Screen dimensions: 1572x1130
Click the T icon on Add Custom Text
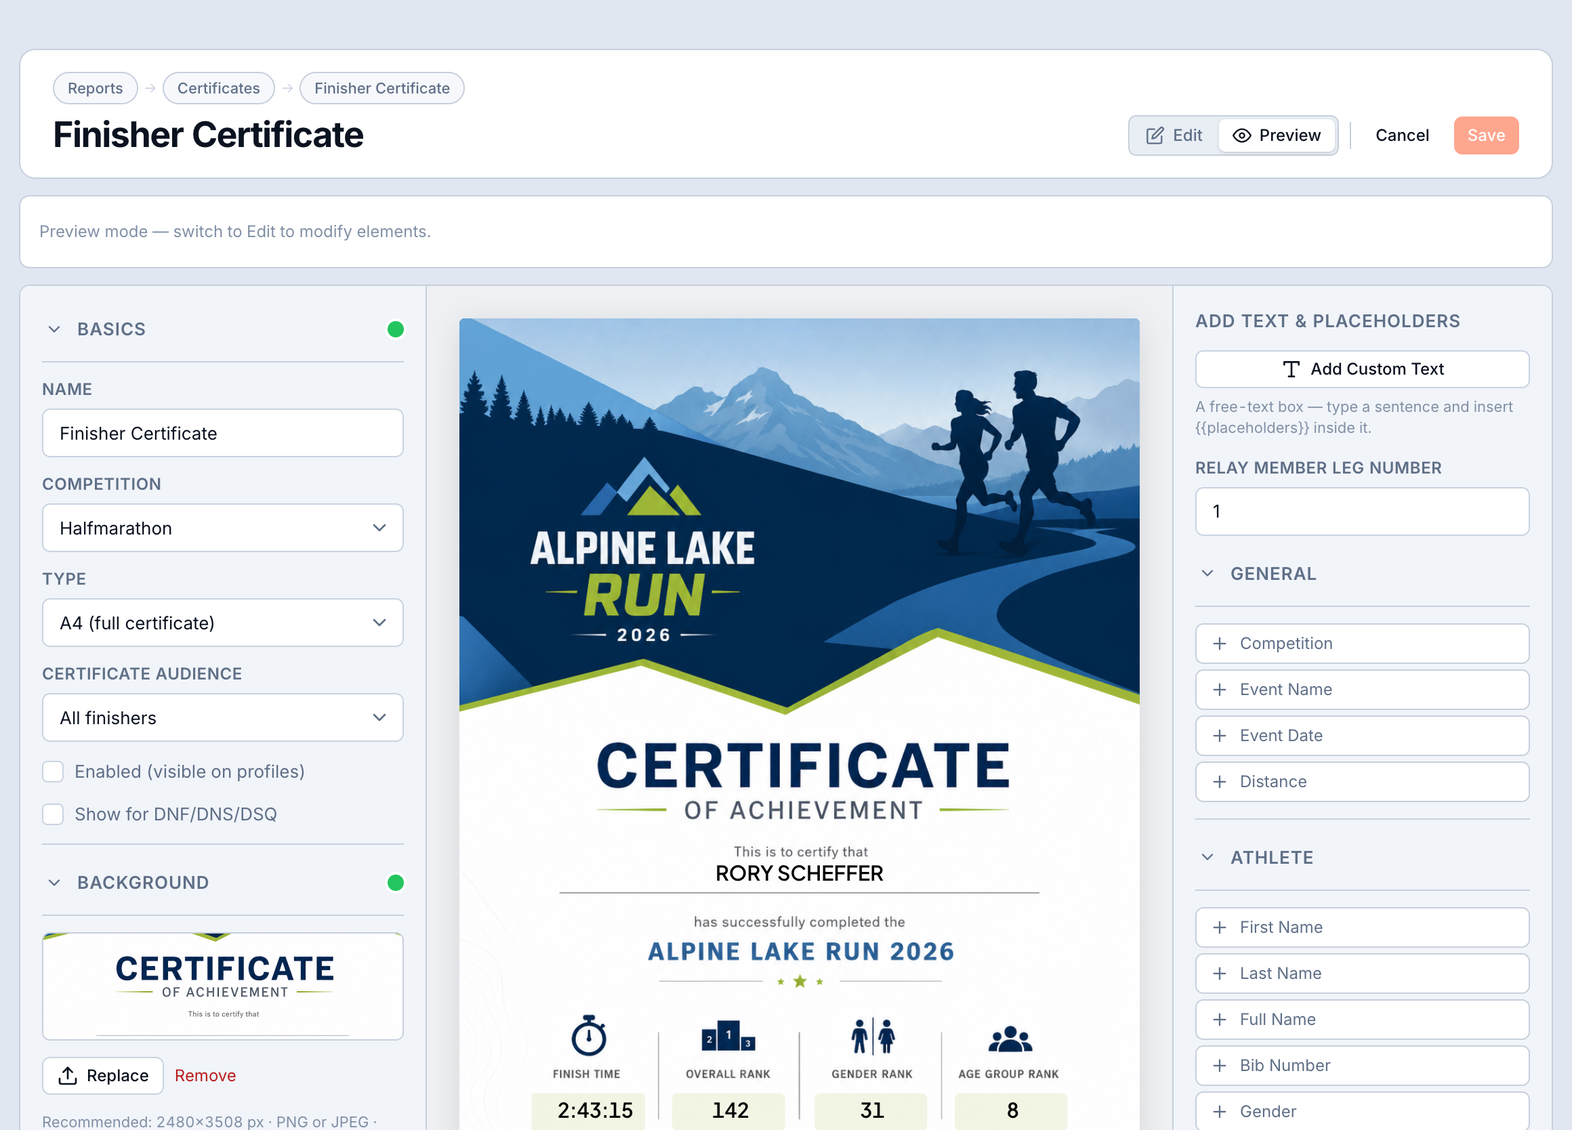tap(1291, 369)
